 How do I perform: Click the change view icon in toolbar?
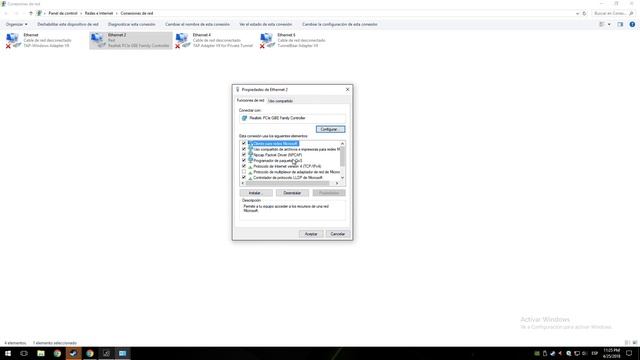(602, 24)
